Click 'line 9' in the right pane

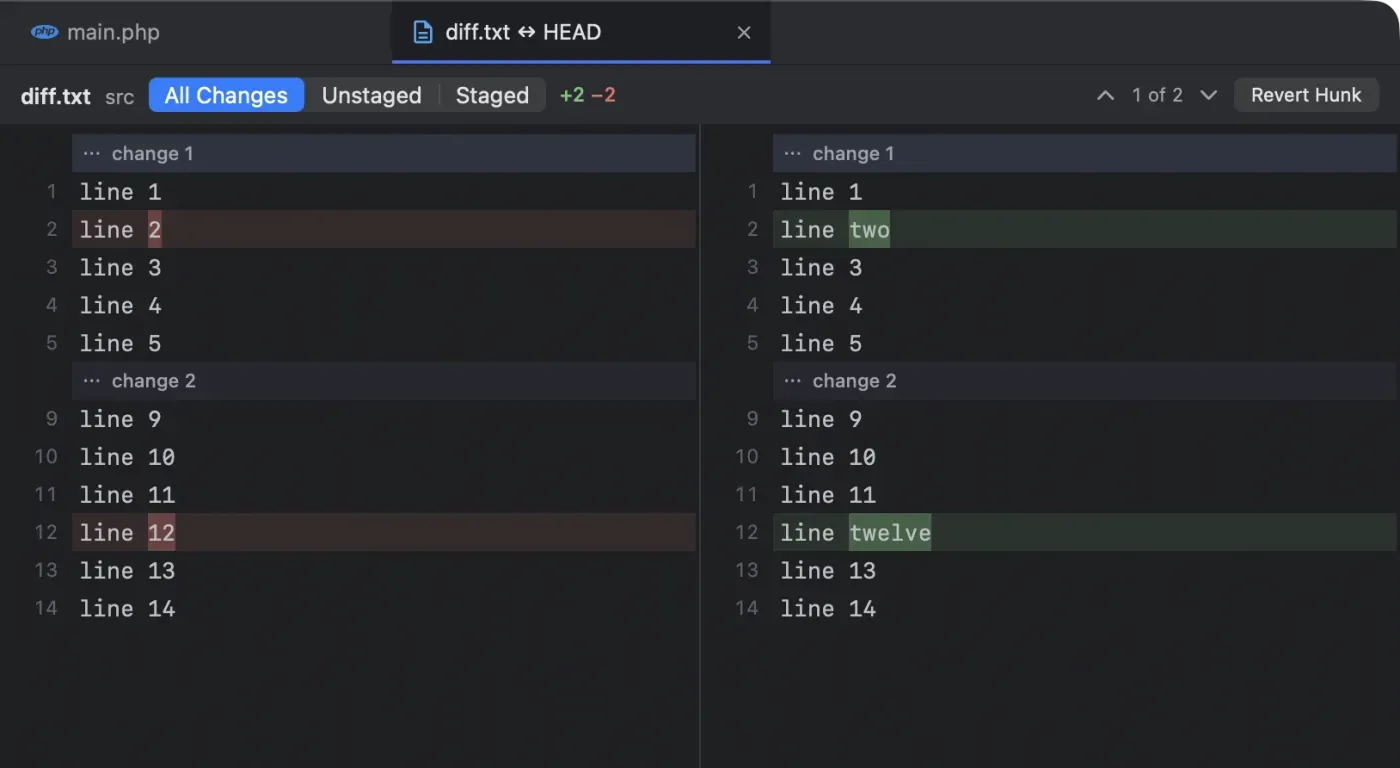(821, 419)
